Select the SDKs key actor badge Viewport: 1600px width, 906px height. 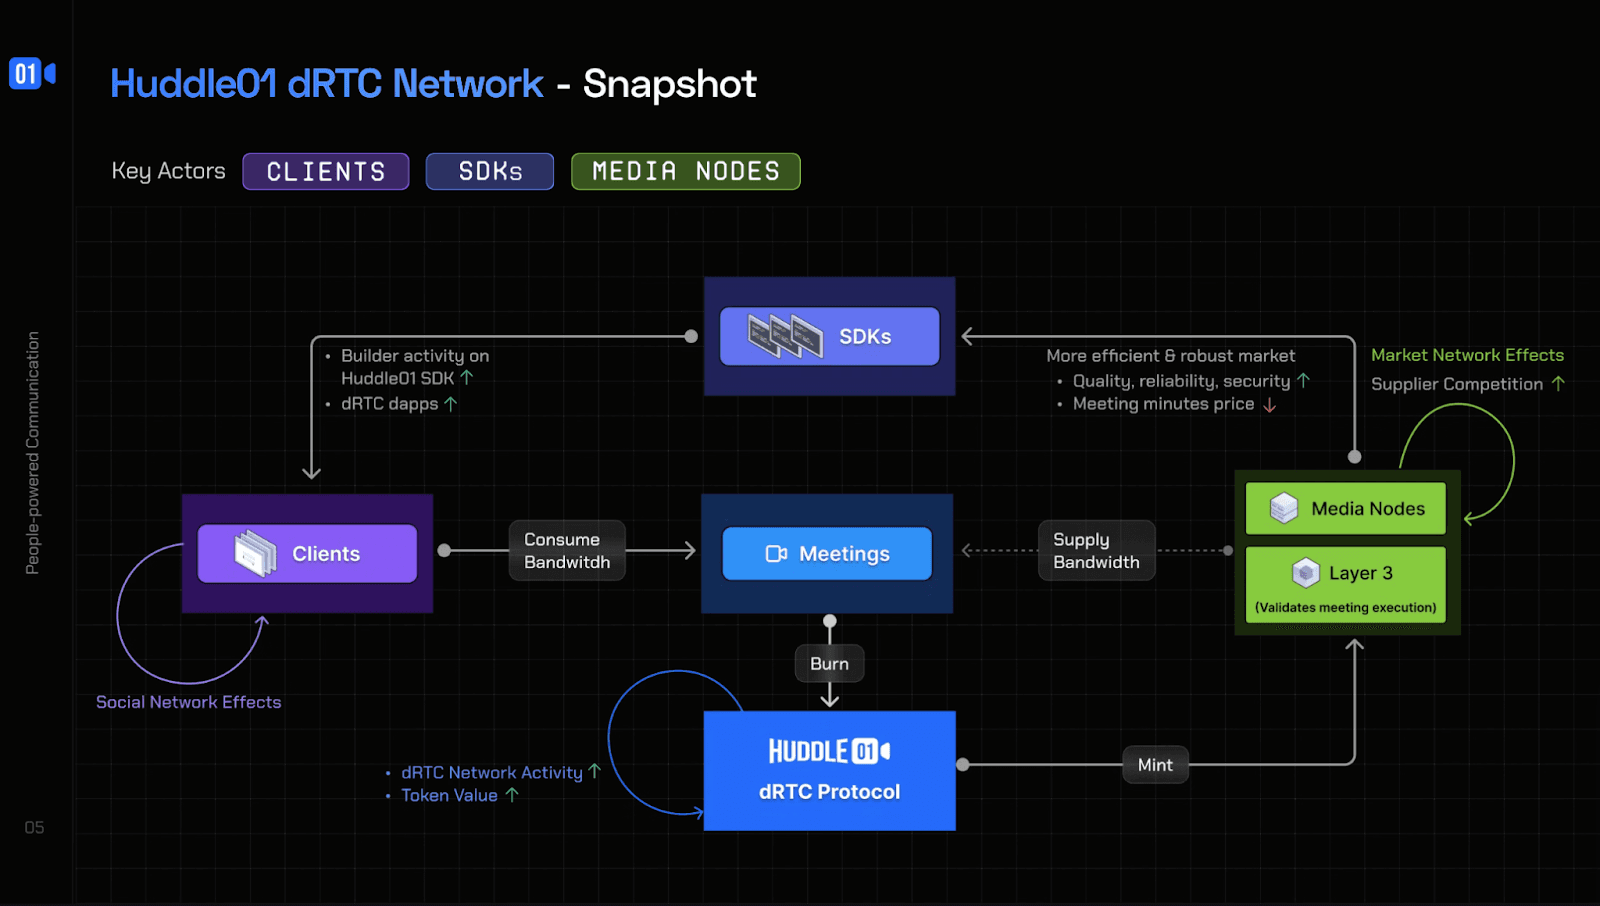tap(490, 172)
